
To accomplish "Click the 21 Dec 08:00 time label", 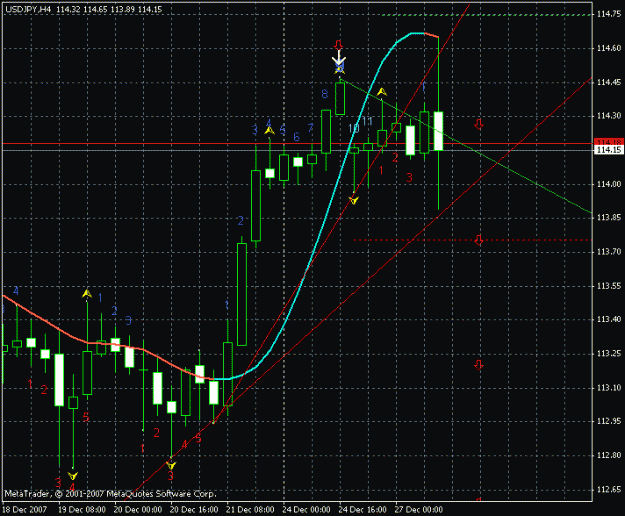I will click(251, 510).
